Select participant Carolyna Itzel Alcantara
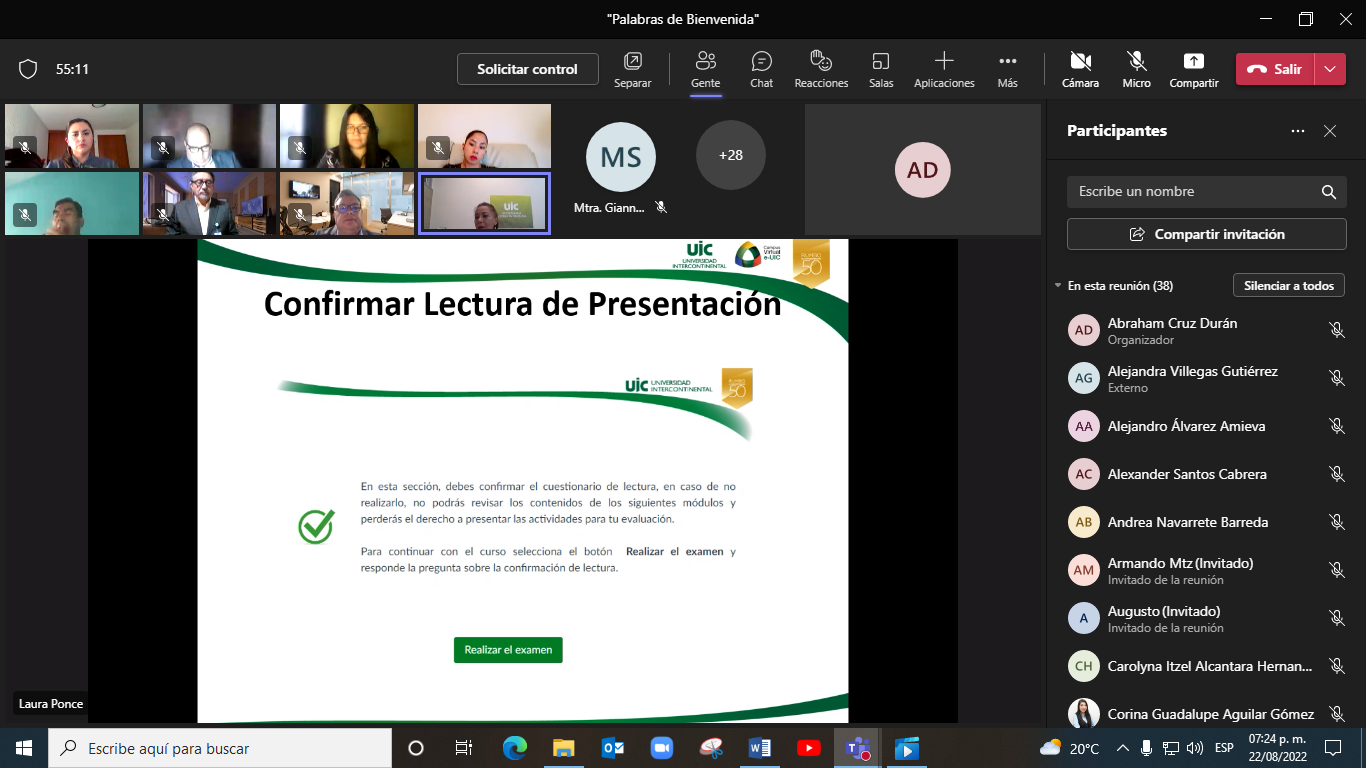 (1207, 666)
